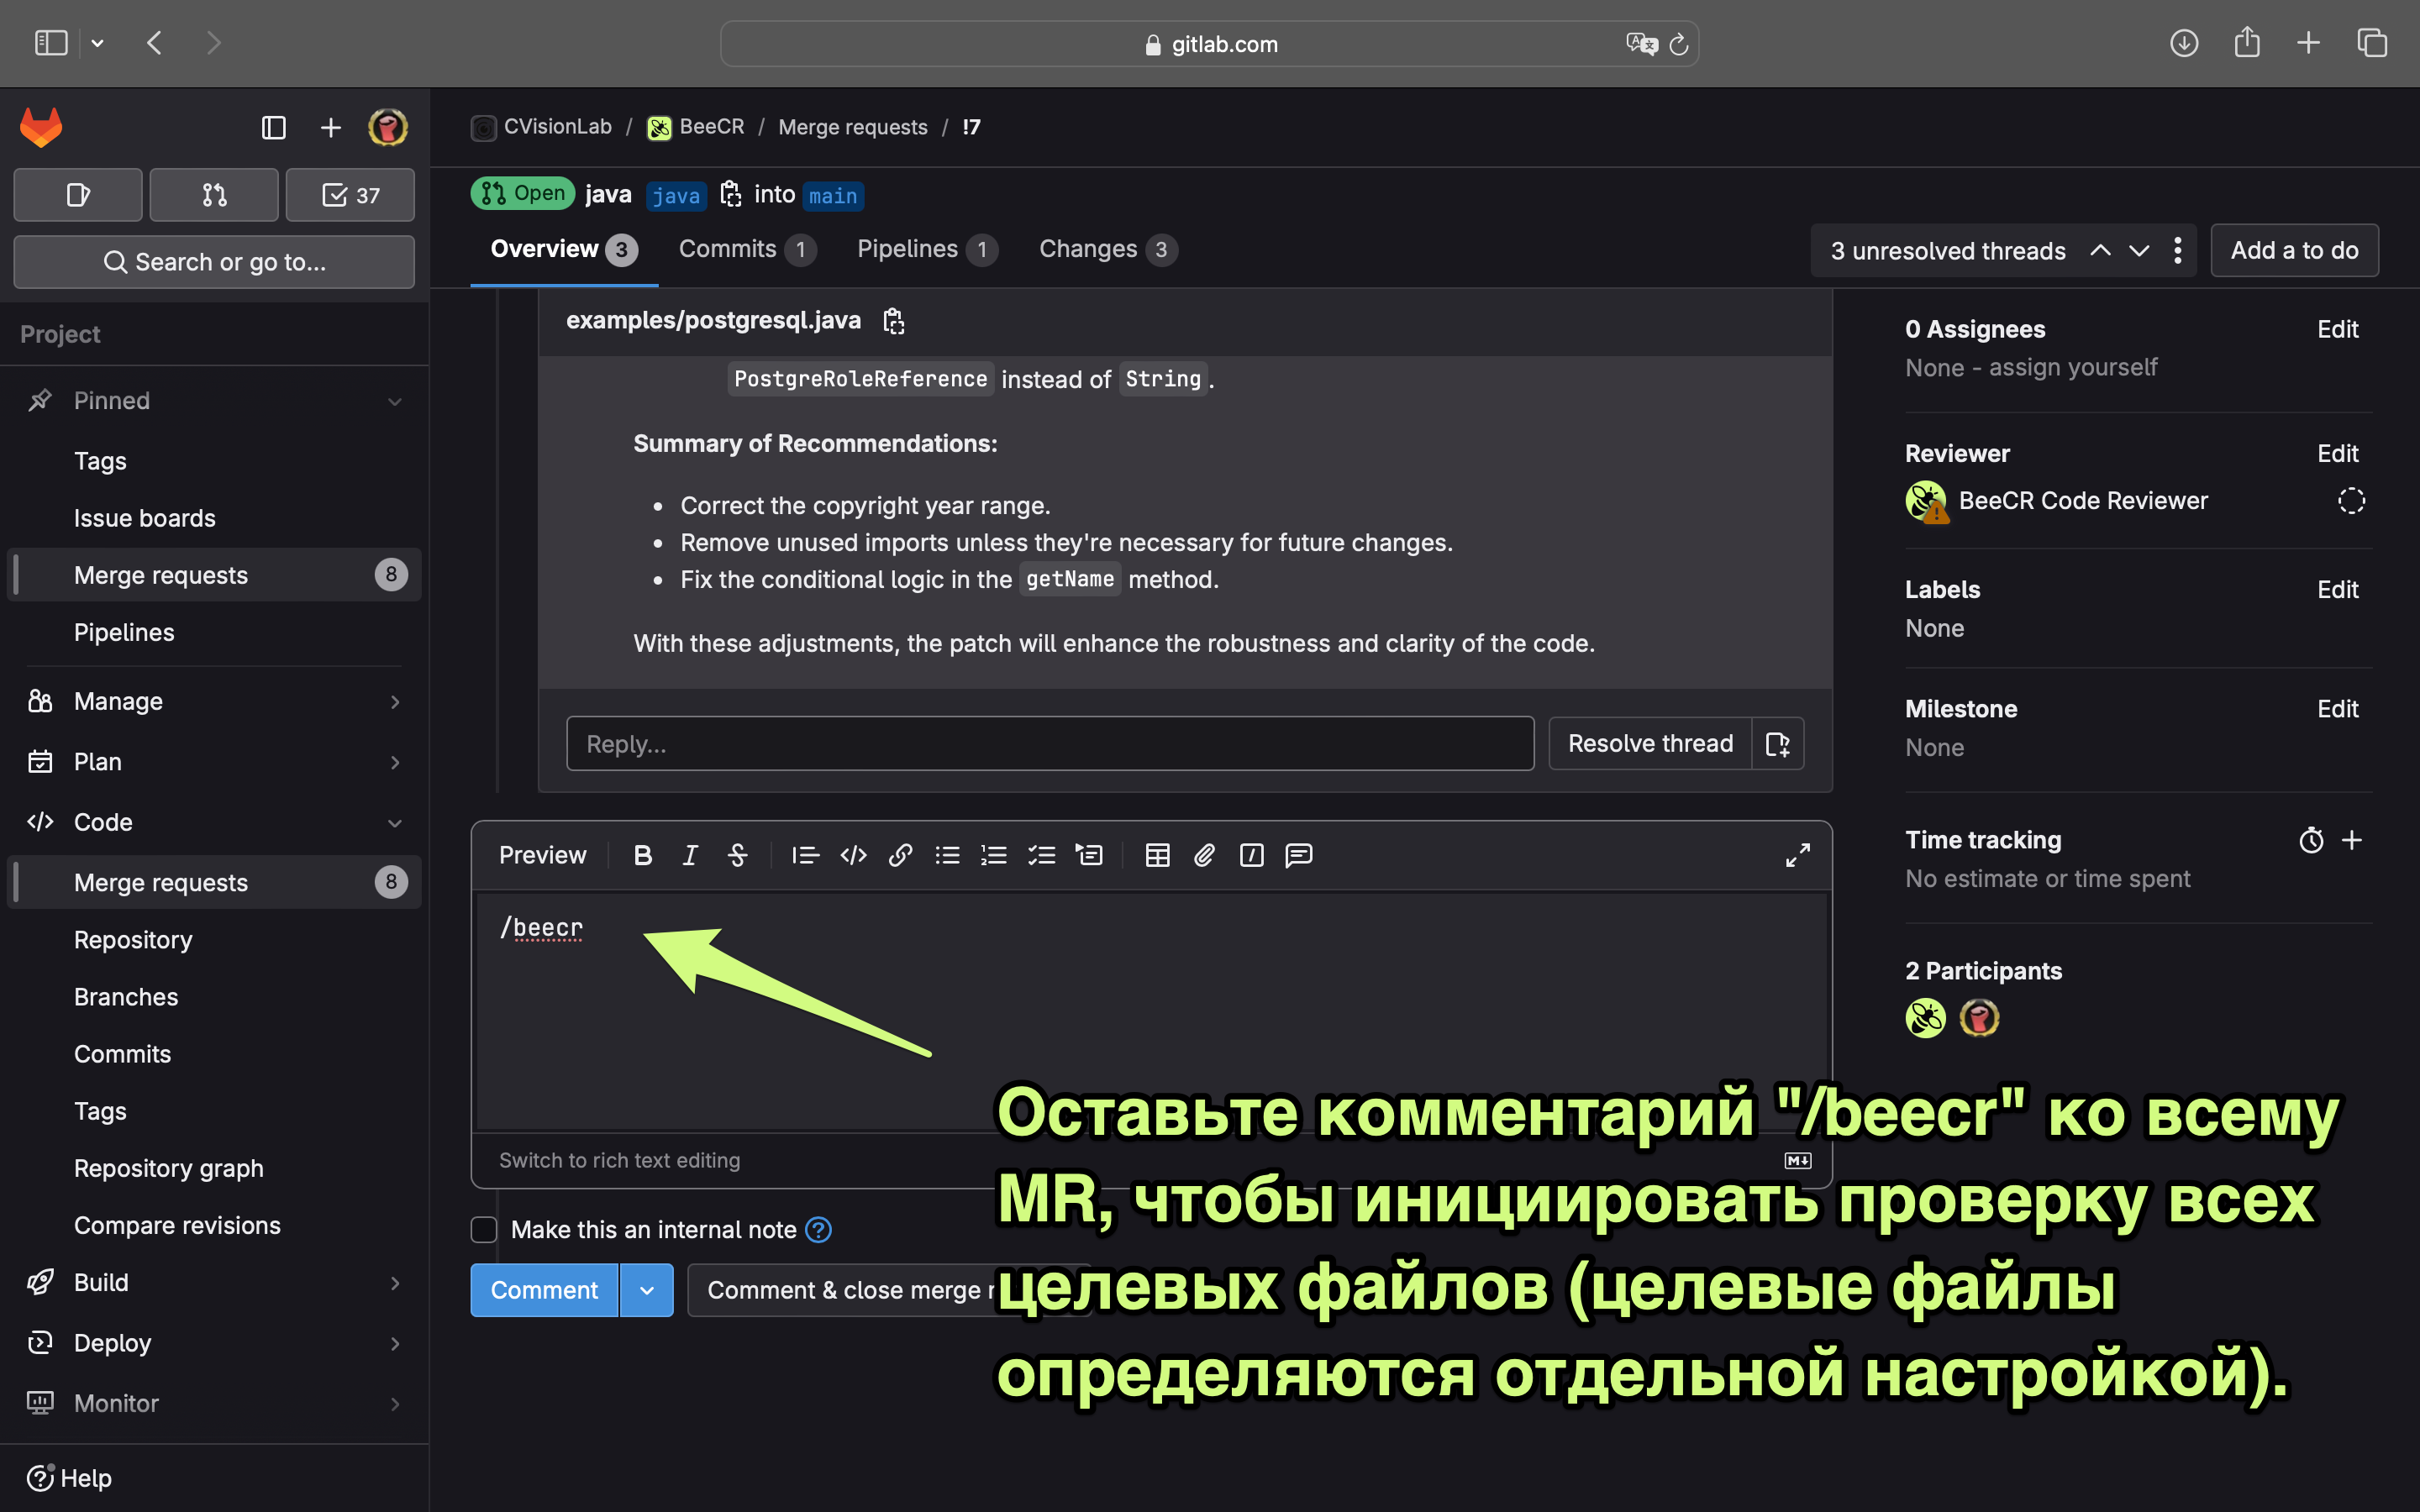This screenshot has width=2420, height=1512.
Task: Insert code formatting in comment
Action: coord(853,855)
